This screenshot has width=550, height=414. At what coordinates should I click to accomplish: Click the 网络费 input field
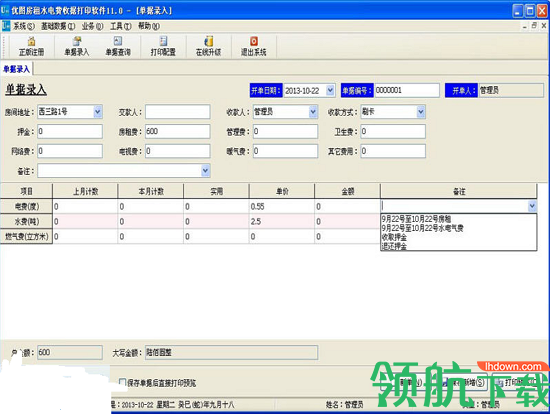tap(70, 151)
